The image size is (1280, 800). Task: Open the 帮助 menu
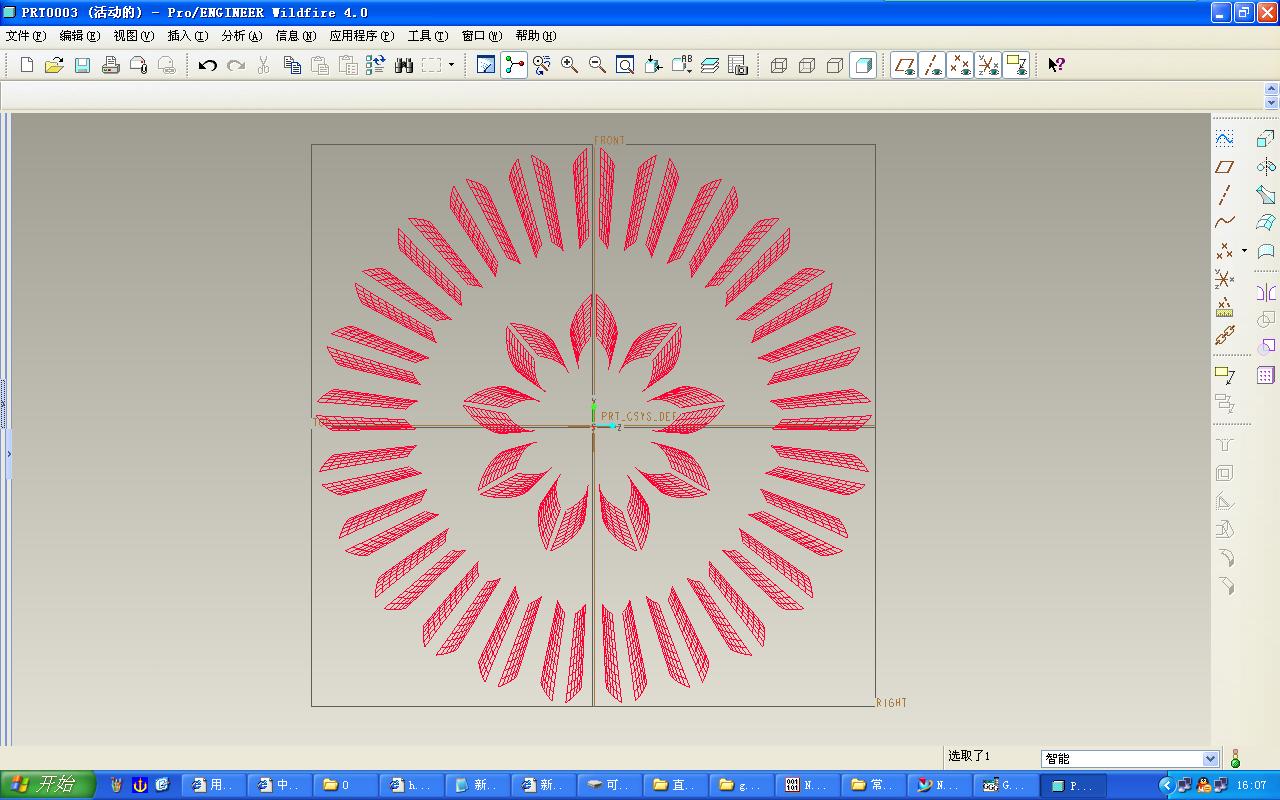point(536,36)
